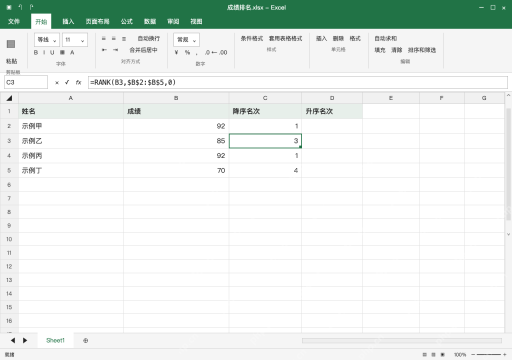Click the zoom slider in status bar
This screenshot has width=512, height=360.
point(489,355)
